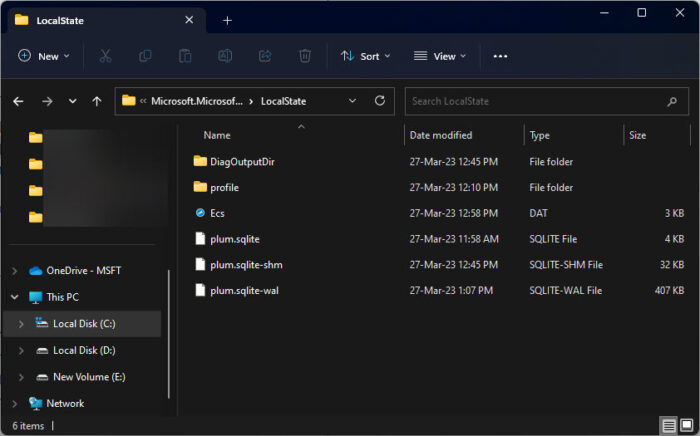Sort by the Type column header
Screen dimensions: 700x436
[539, 135]
